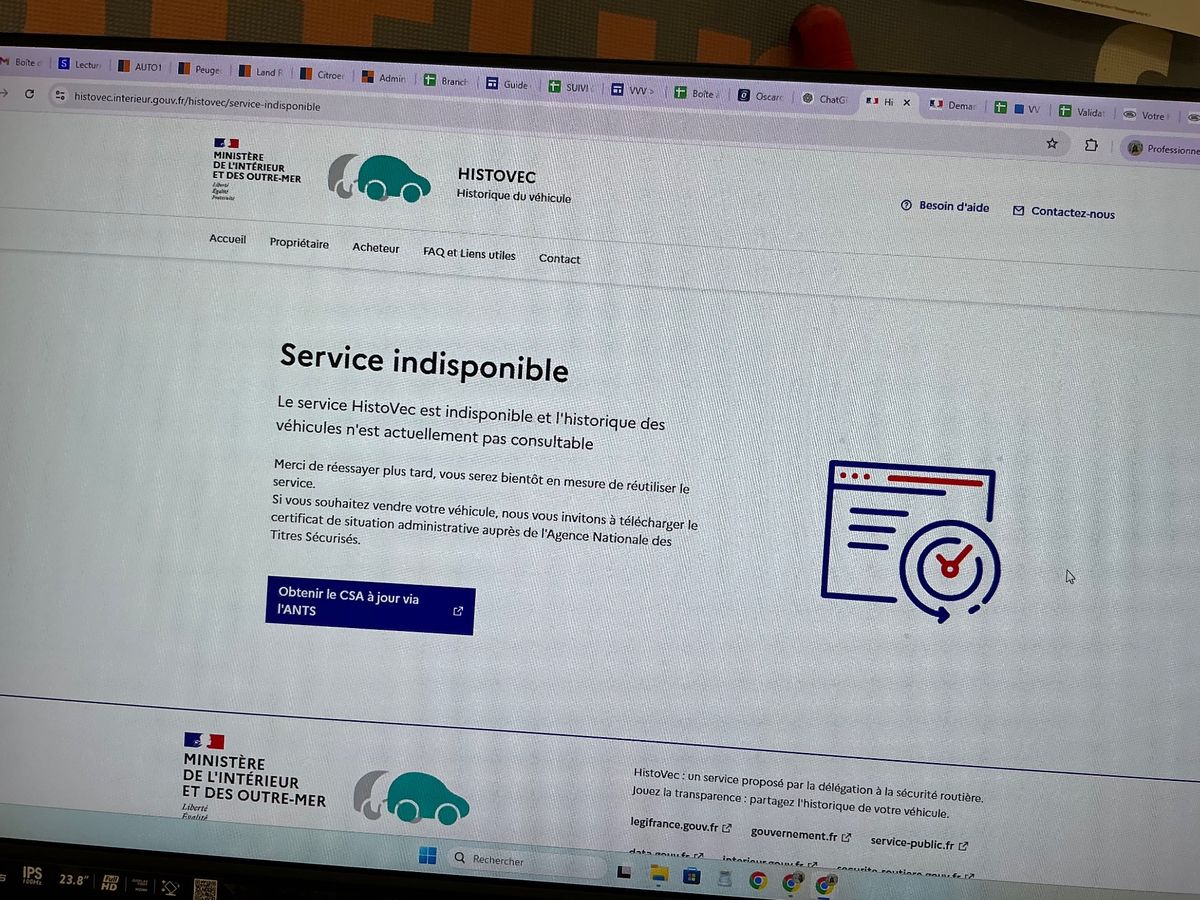Click the footer Ministère de l'Intérieur logo
Screen dimensions: 1200x900
[254, 777]
